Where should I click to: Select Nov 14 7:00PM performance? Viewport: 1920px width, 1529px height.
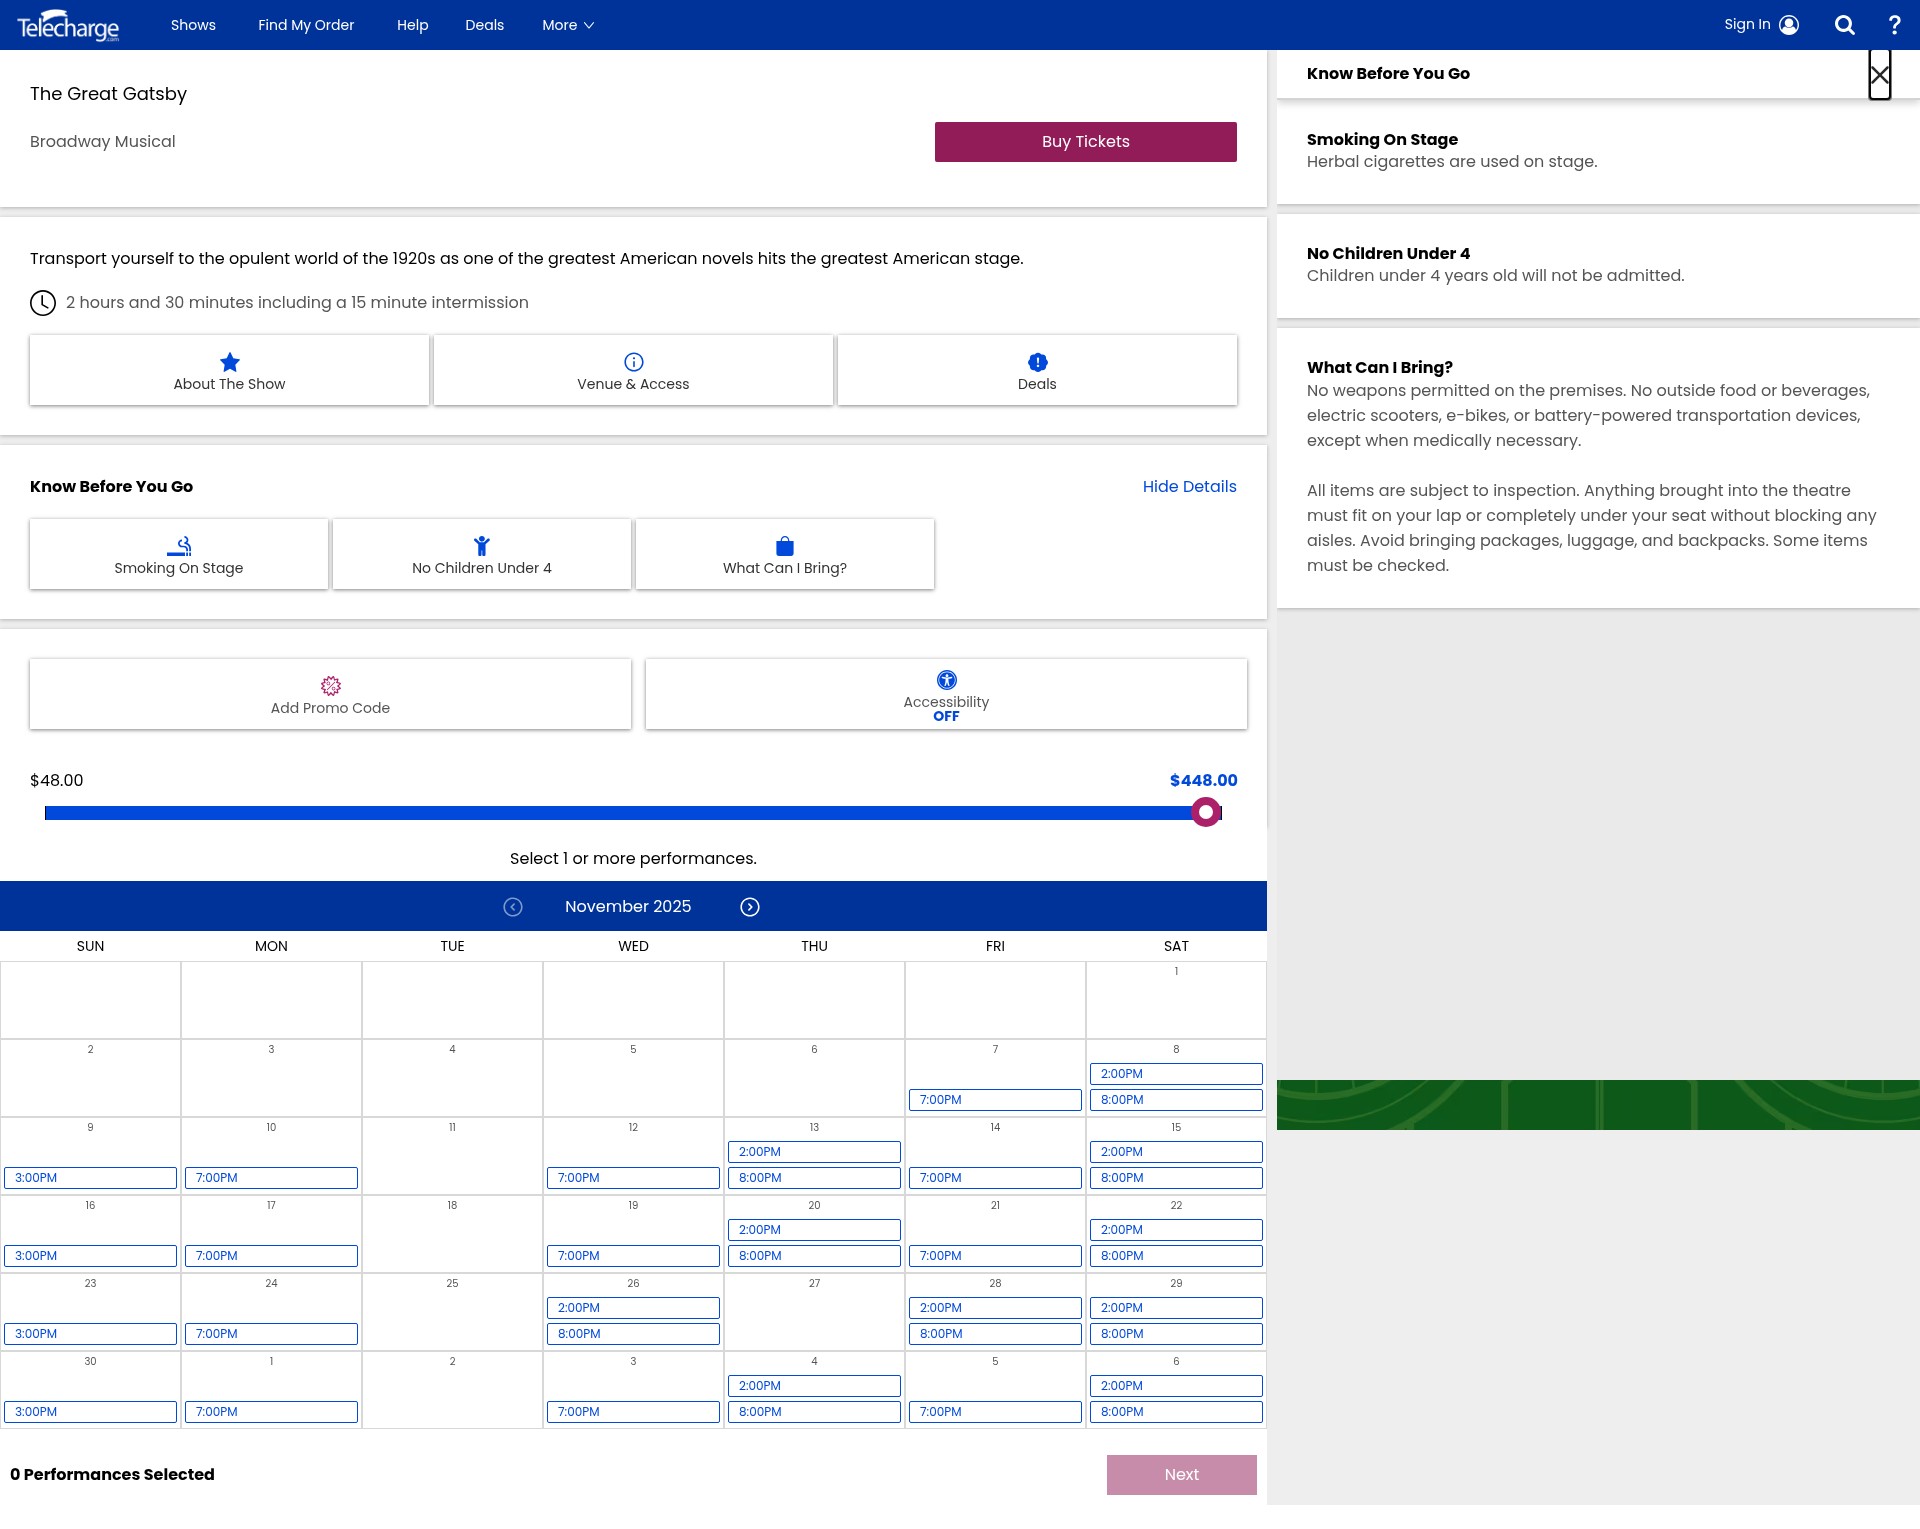[x=995, y=1178]
